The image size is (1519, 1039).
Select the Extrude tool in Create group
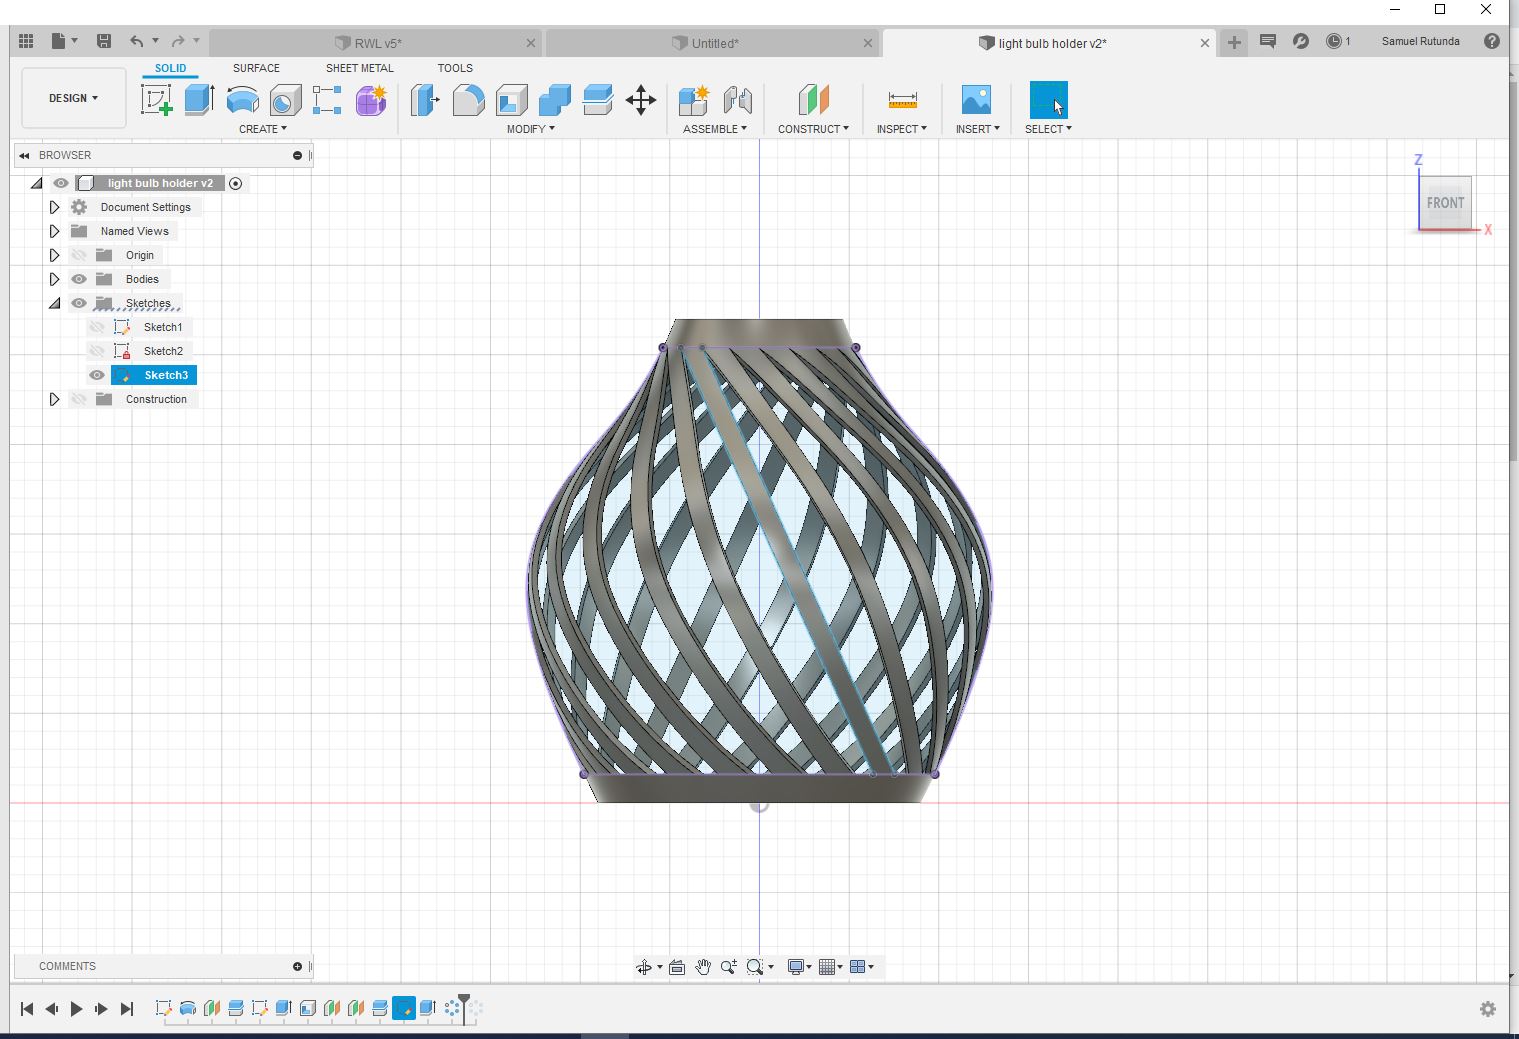(x=200, y=100)
